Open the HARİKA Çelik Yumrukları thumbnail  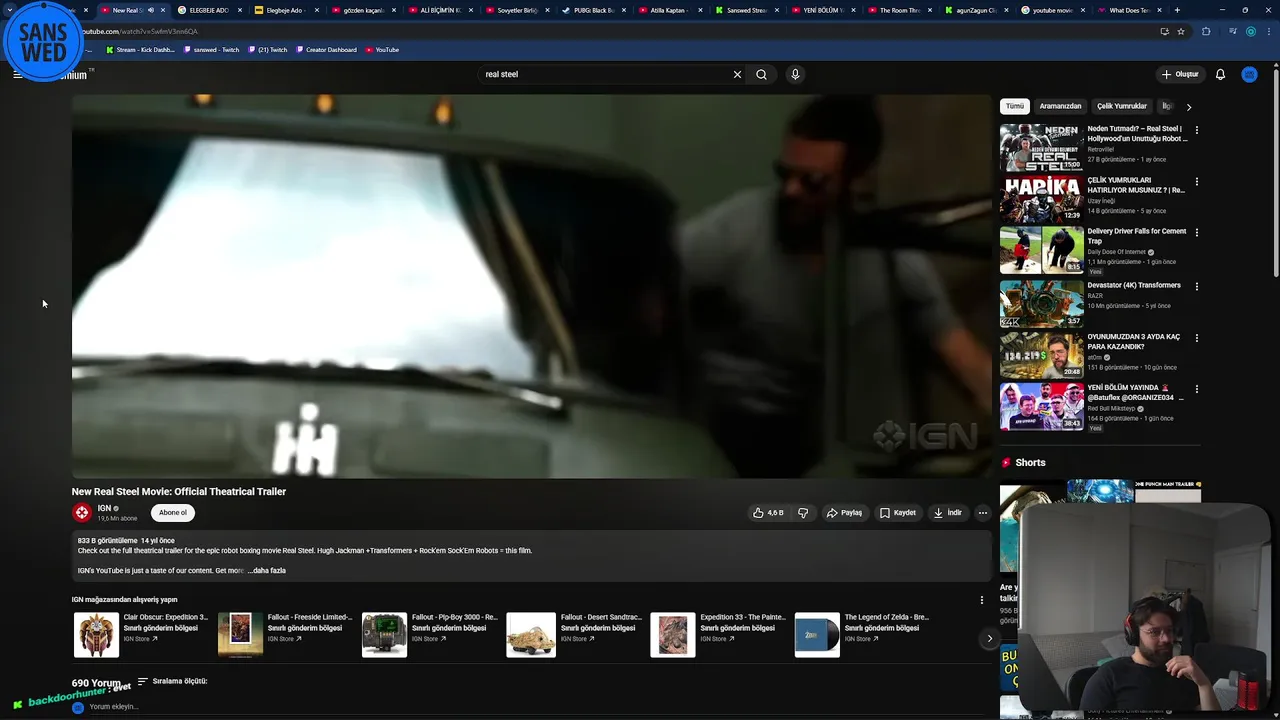click(x=1041, y=199)
